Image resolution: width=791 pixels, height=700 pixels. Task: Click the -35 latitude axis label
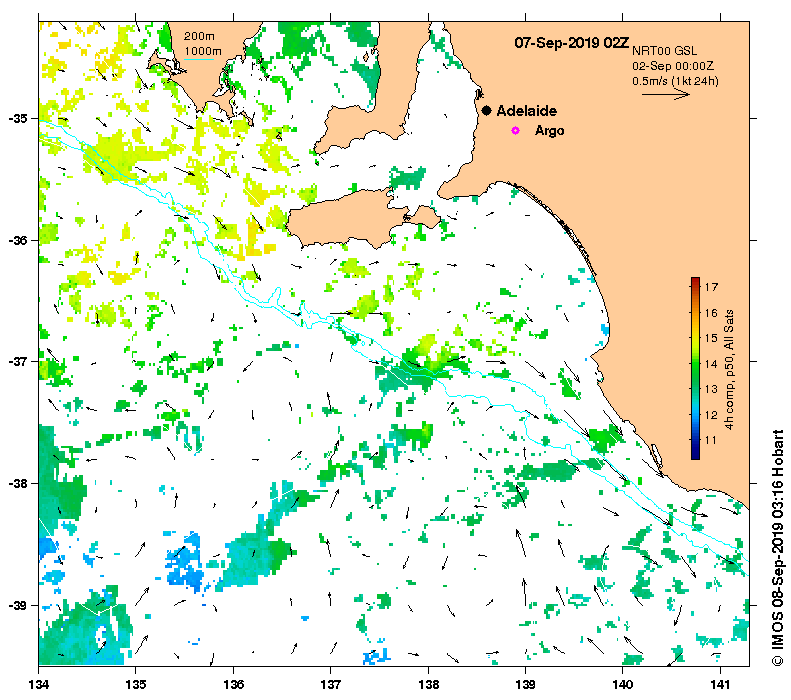(18, 119)
